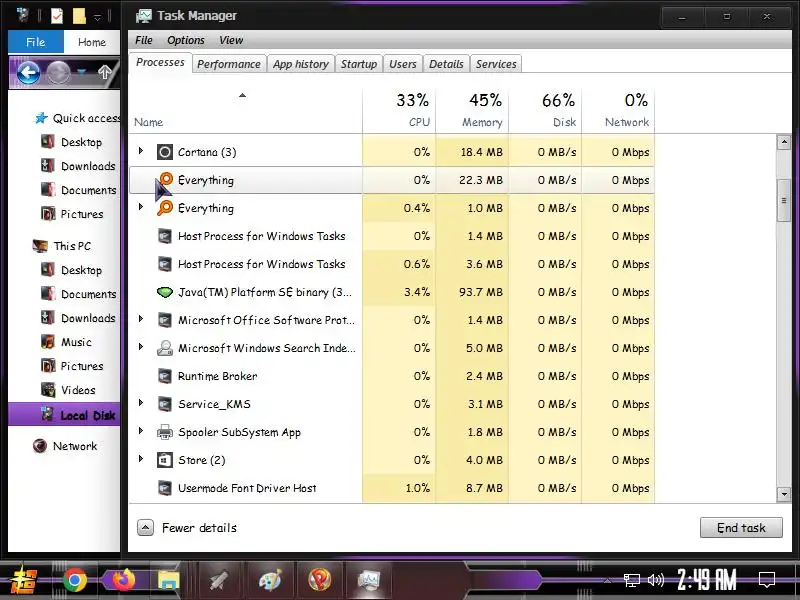Click the Store process icon
Viewport: 800px width, 600px height.
(164, 460)
